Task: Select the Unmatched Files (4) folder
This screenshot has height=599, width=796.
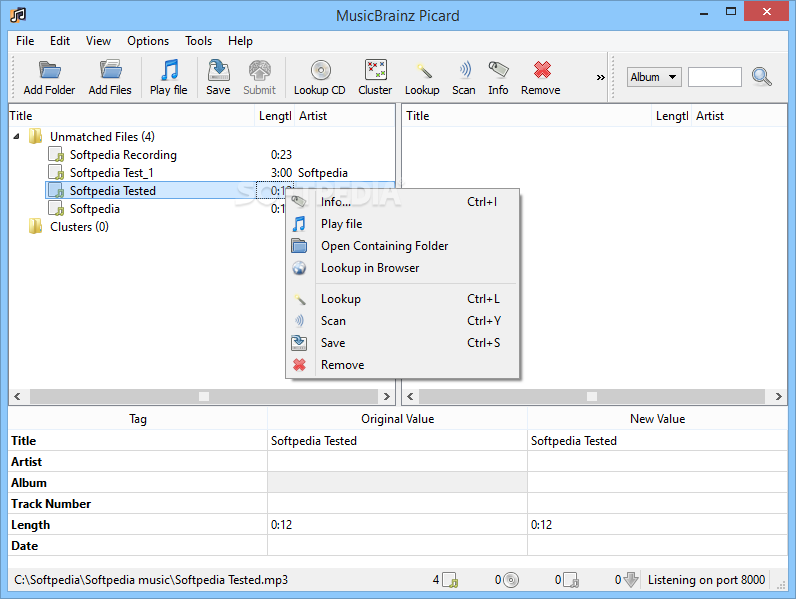Action: pyautogui.click(x=102, y=137)
